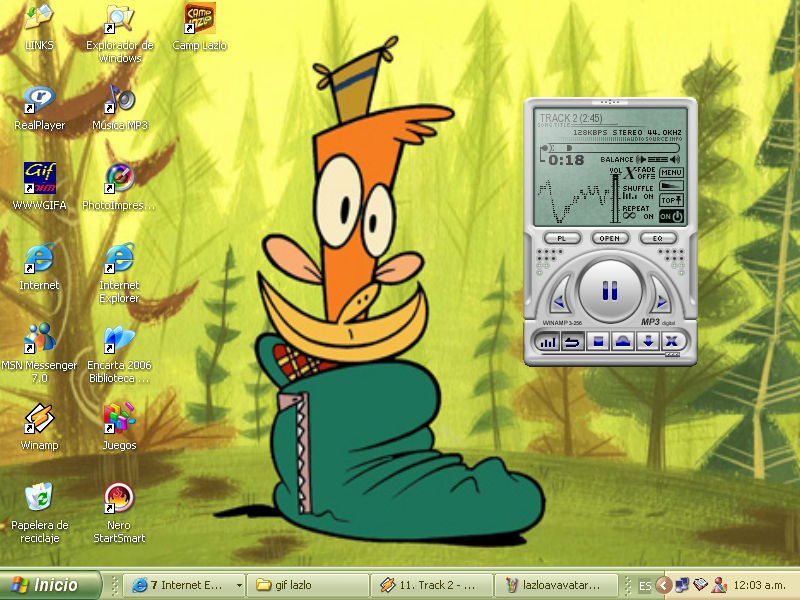Open the Papelera de reciclaje
Screen dimensions: 800x600
[x=39, y=513]
